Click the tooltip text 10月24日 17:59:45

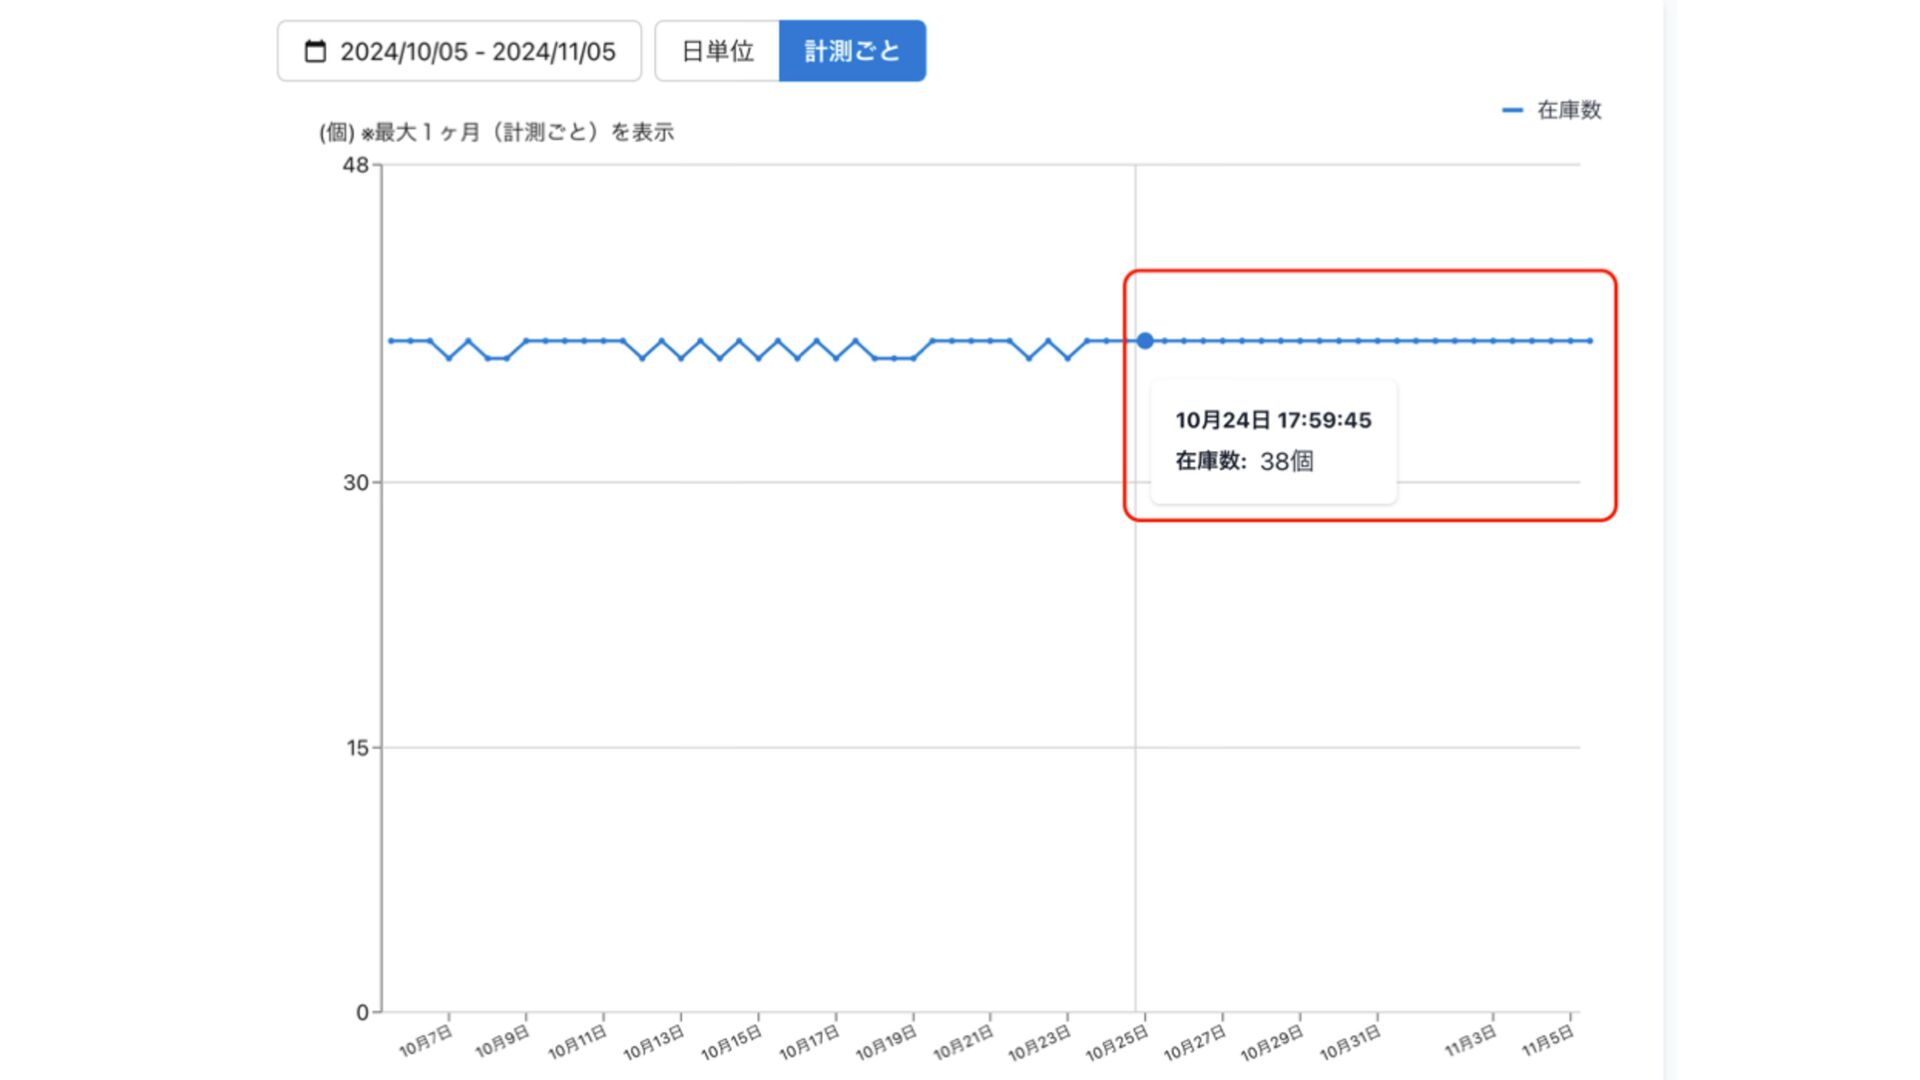click(x=1273, y=420)
